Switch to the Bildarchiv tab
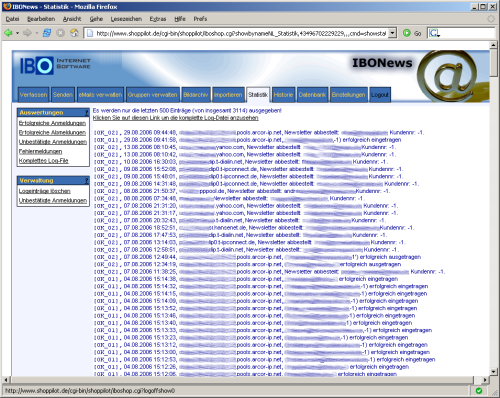Image resolution: width=500 pixels, height=398 pixels. pyautogui.click(x=196, y=95)
